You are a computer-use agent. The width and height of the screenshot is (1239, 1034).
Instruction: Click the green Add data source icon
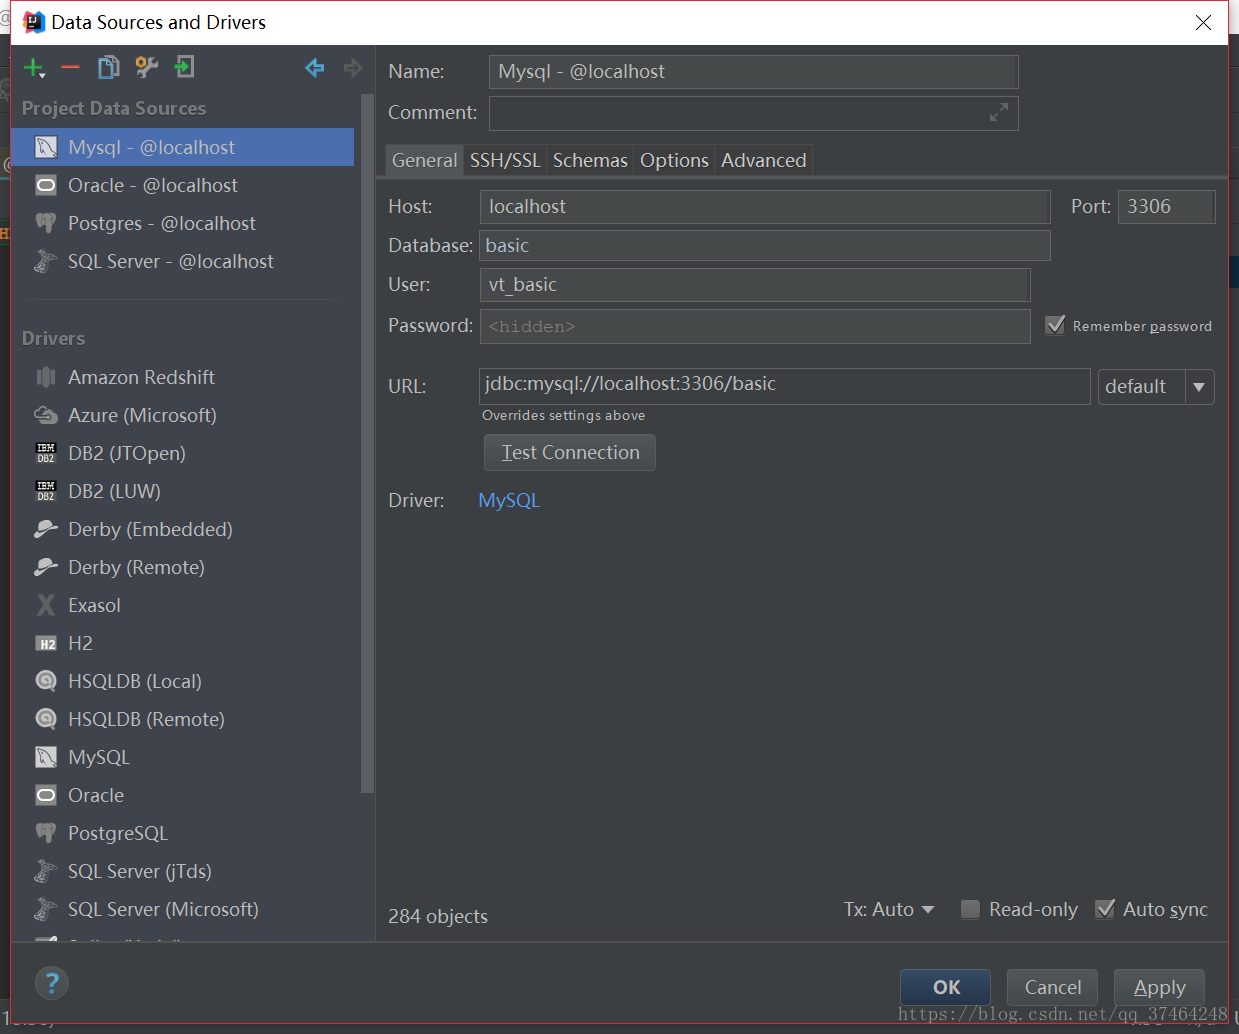32,67
